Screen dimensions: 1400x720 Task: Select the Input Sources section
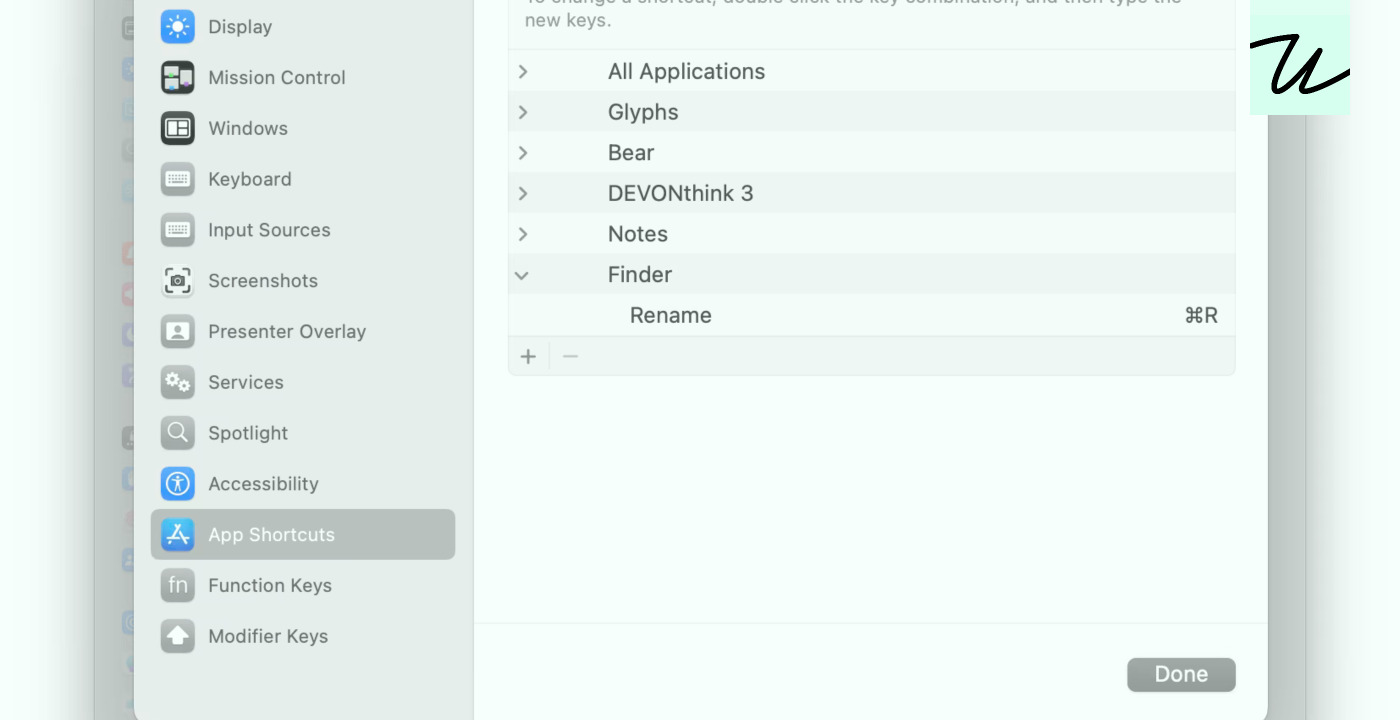[x=303, y=230]
